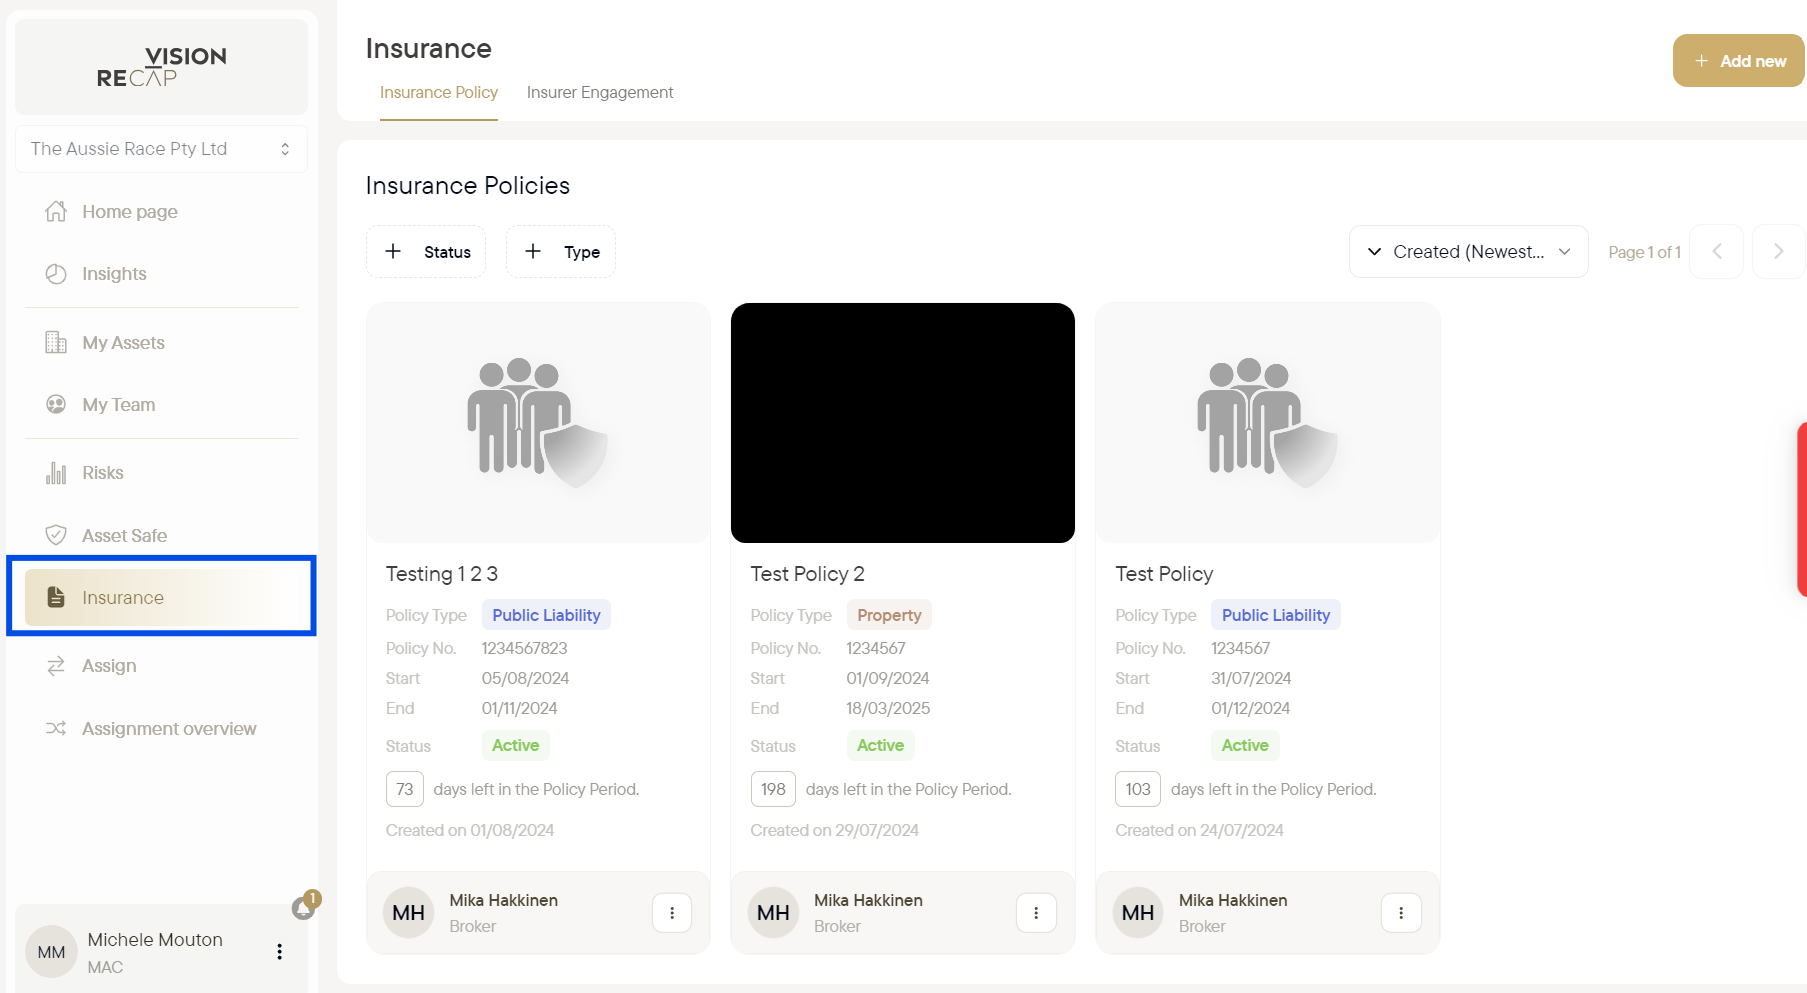The image size is (1807, 993).
Task: Click the Risks bar chart icon
Action: 56,473
